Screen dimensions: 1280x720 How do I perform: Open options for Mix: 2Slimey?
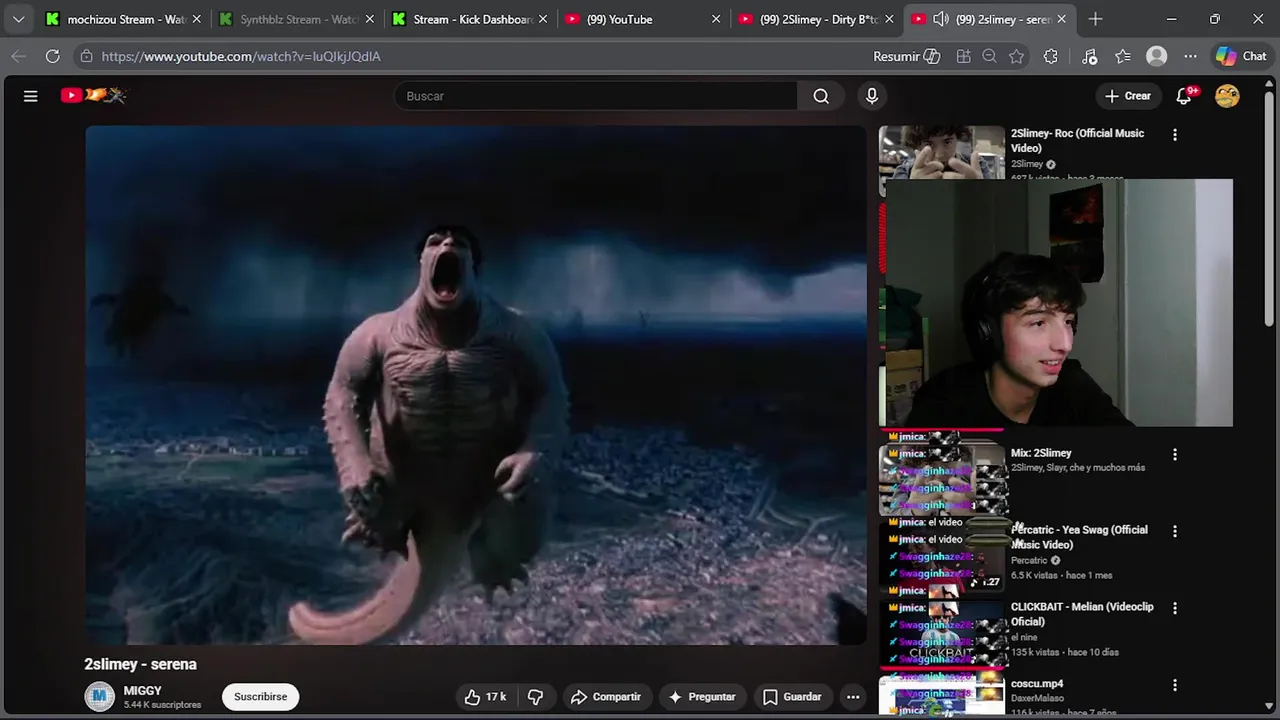pos(1175,454)
